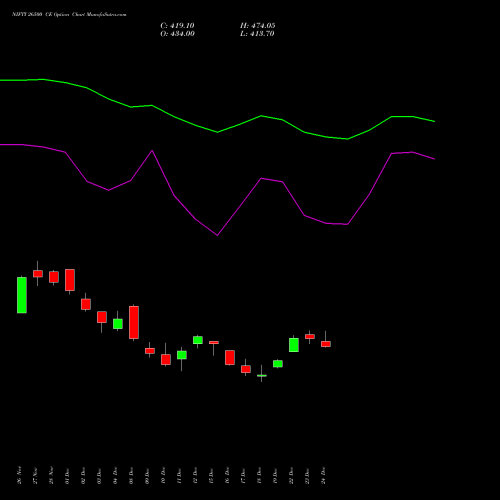The image size is (500, 500).
Task: Click the tall green candle above 26 Nov
Action: click(22, 295)
